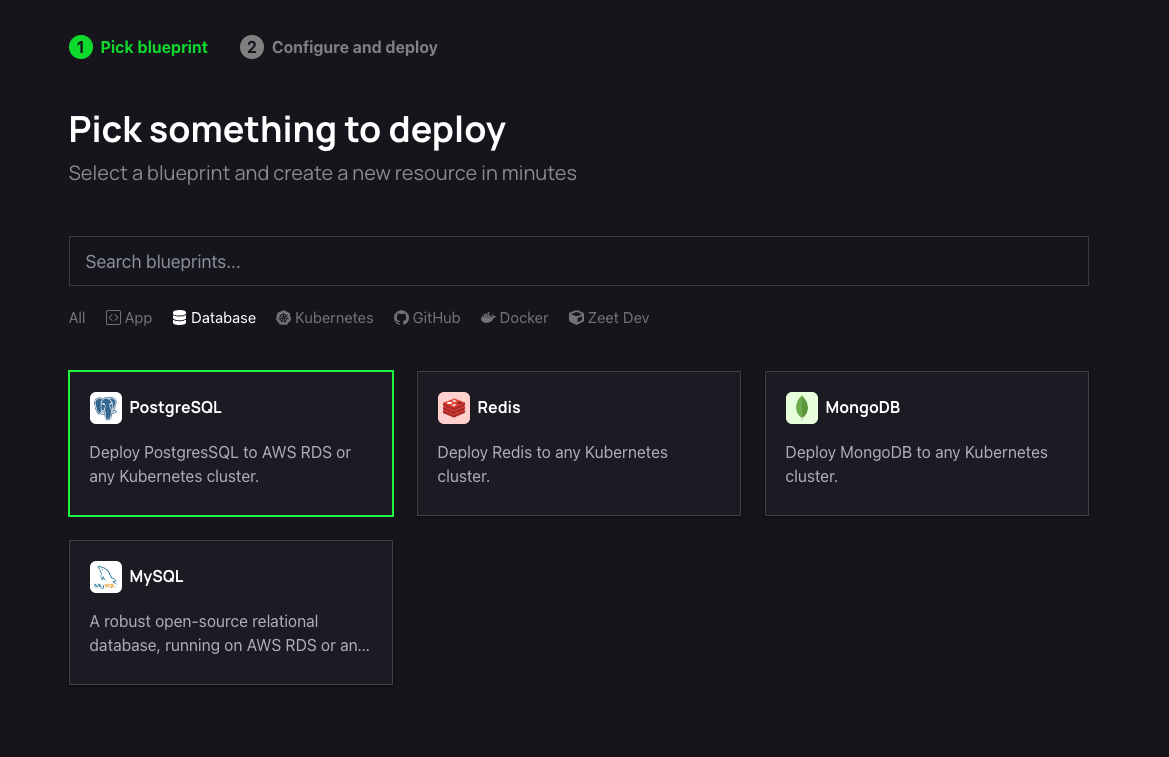Click 'A robust open-source relational' description
The width and height of the screenshot is (1169, 757).
pyautogui.click(x=230, y=633)
